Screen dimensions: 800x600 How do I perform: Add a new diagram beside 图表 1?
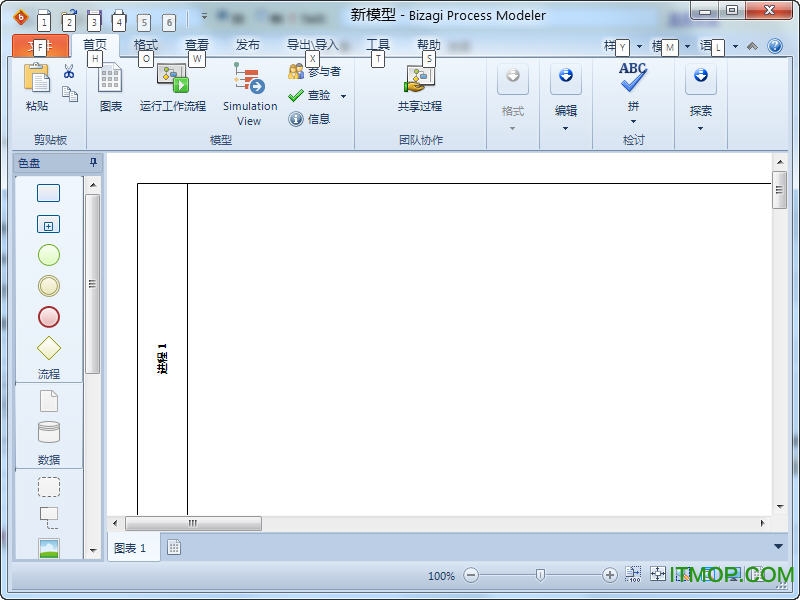coord(174,547)
